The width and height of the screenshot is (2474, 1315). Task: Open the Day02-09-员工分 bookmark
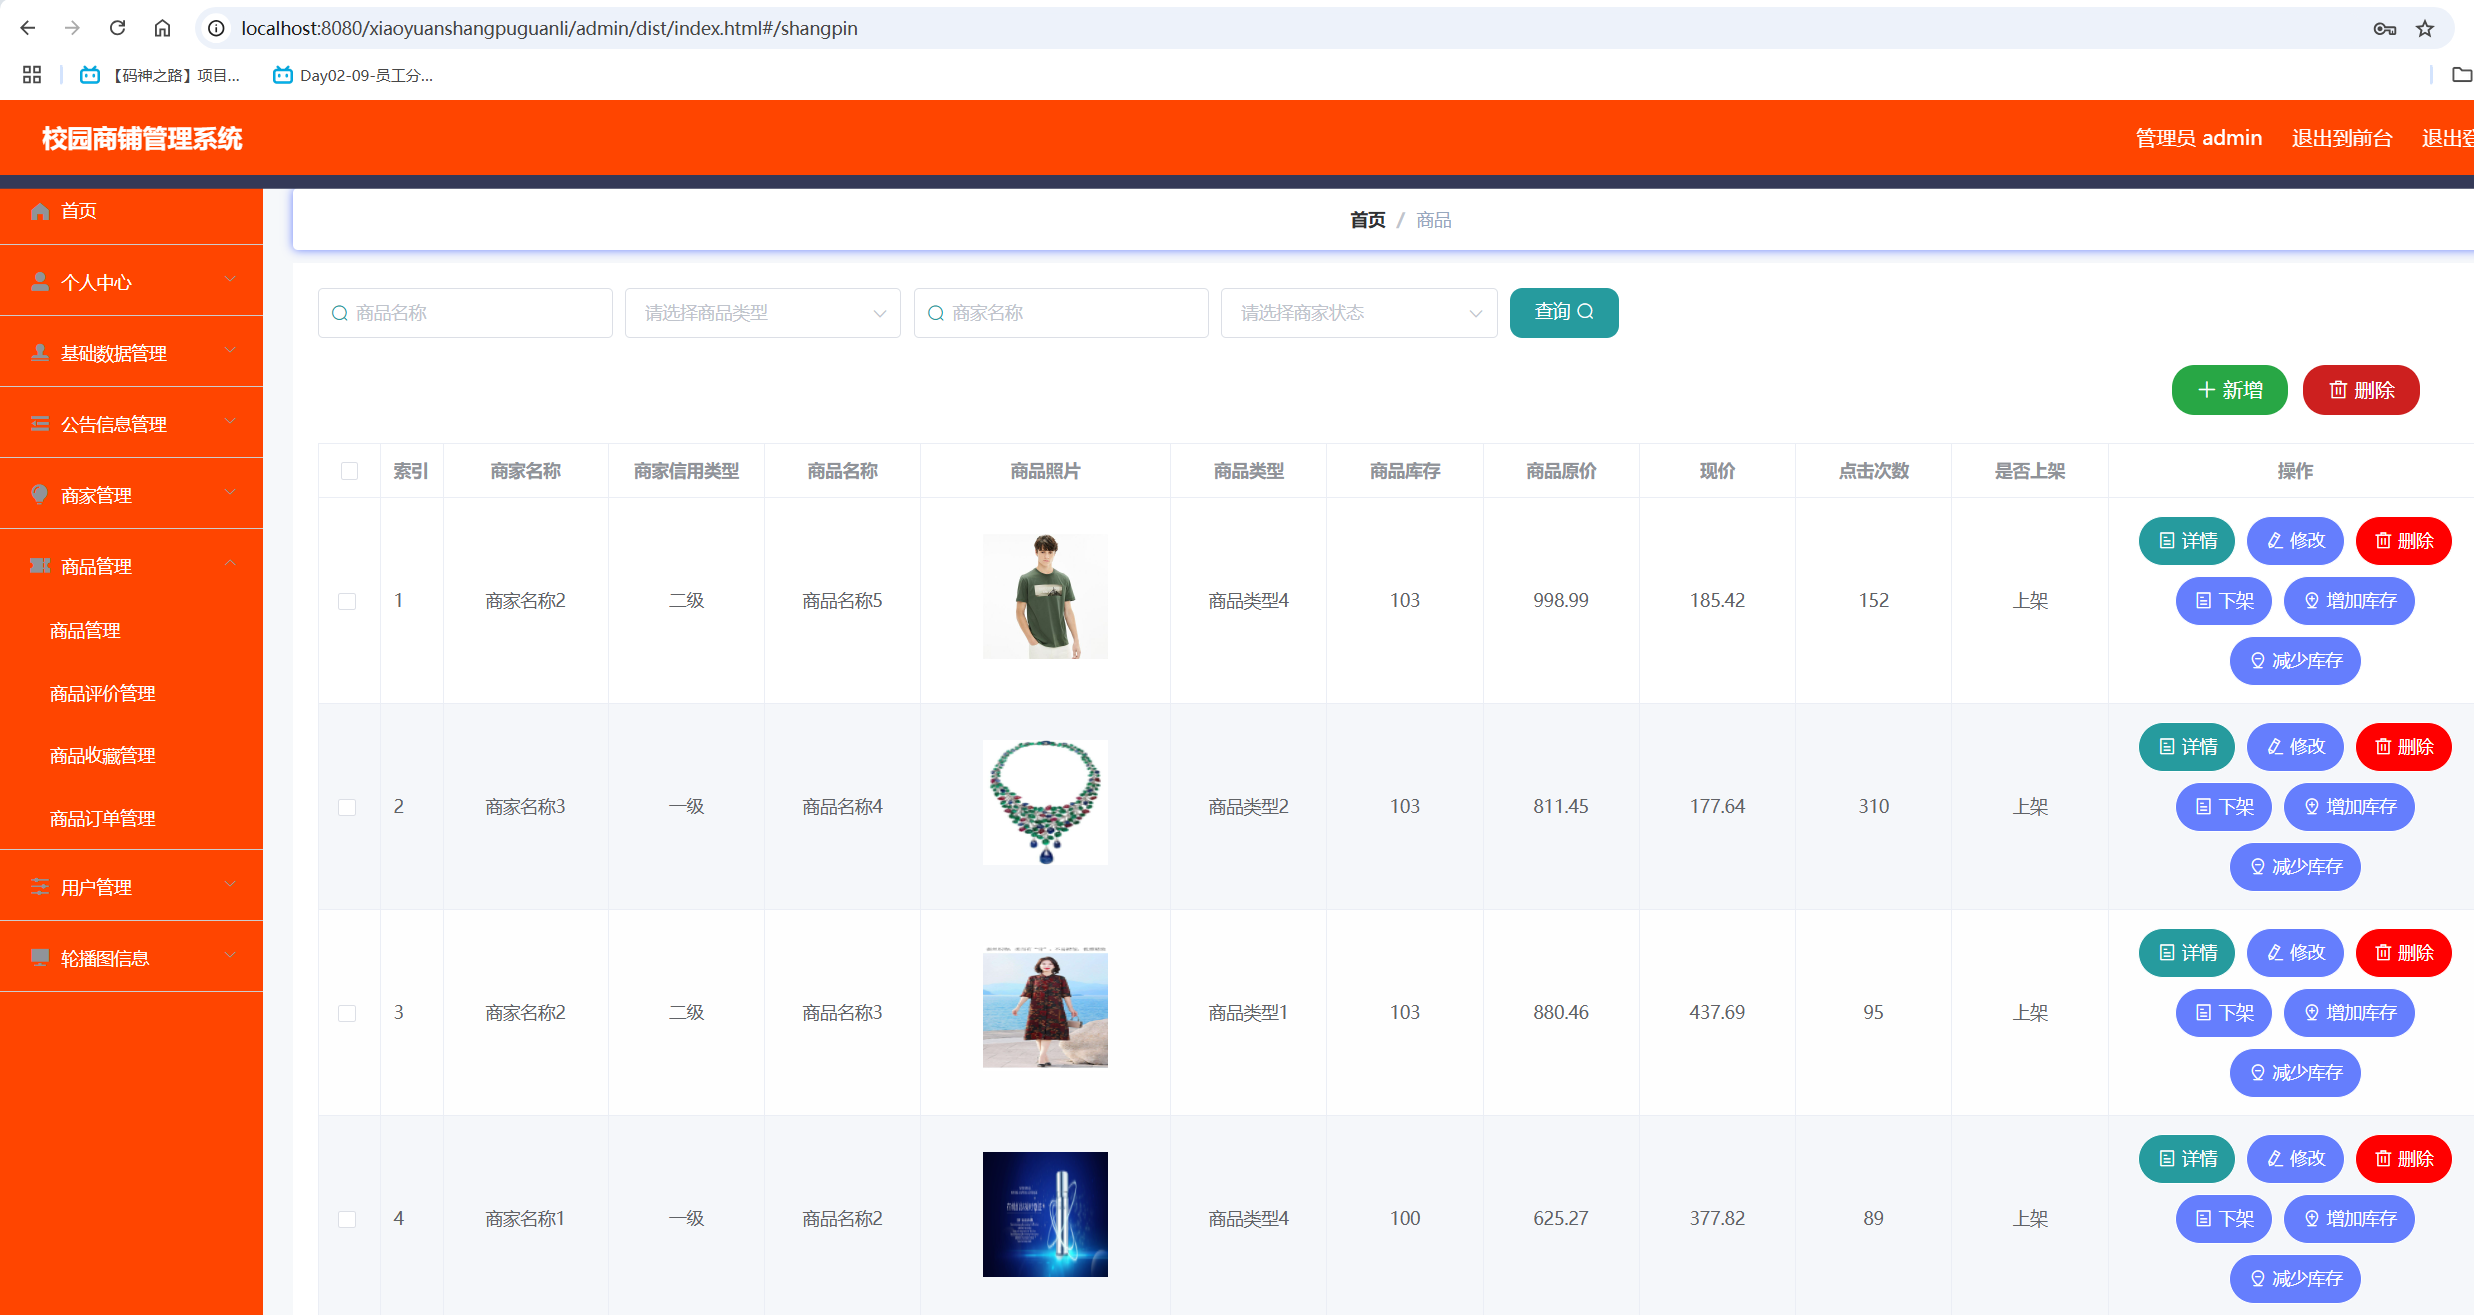click(x=353, y=75)
